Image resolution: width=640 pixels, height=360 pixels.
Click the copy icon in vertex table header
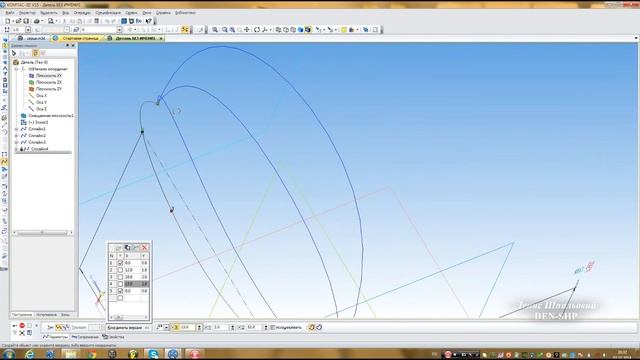click(127, 247)
